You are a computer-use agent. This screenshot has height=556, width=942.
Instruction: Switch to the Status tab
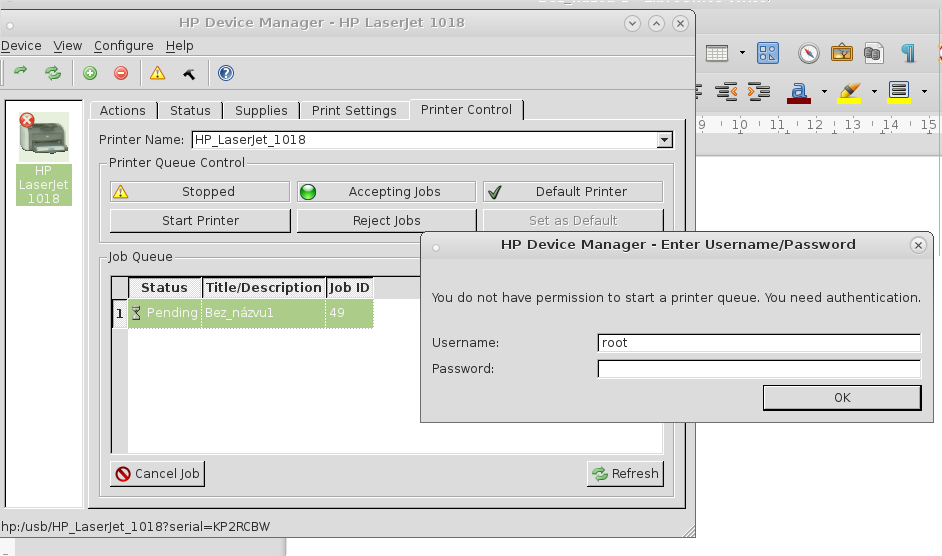tap(190, 111)
